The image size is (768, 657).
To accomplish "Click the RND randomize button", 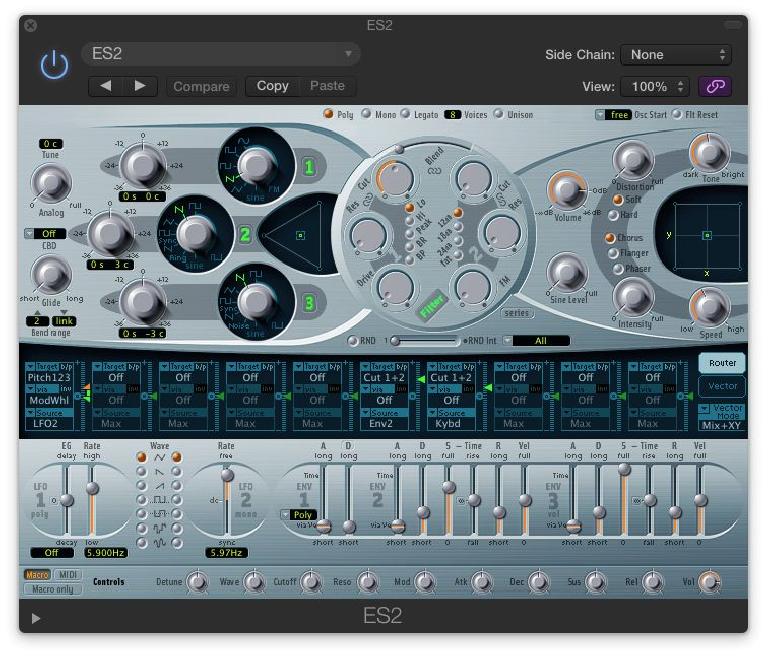I will click(x=352, y=341).
